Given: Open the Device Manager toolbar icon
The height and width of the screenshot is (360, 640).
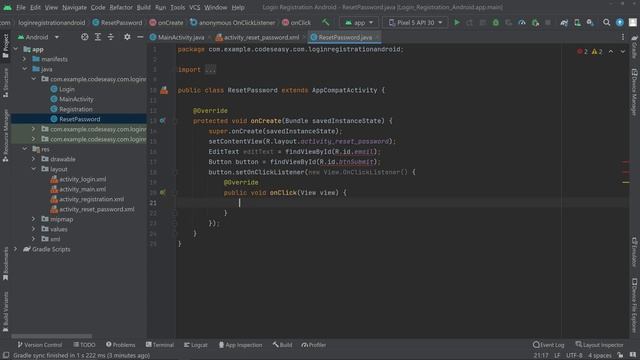Looking at the screenshot, I should [x=577, y=22].
